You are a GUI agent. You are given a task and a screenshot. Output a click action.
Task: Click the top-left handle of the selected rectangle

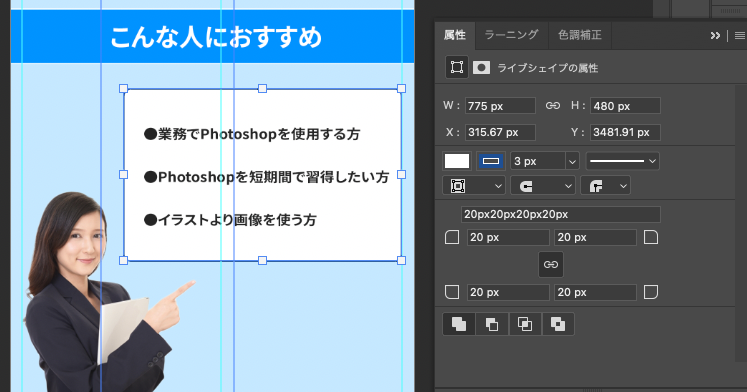(123, 89)
